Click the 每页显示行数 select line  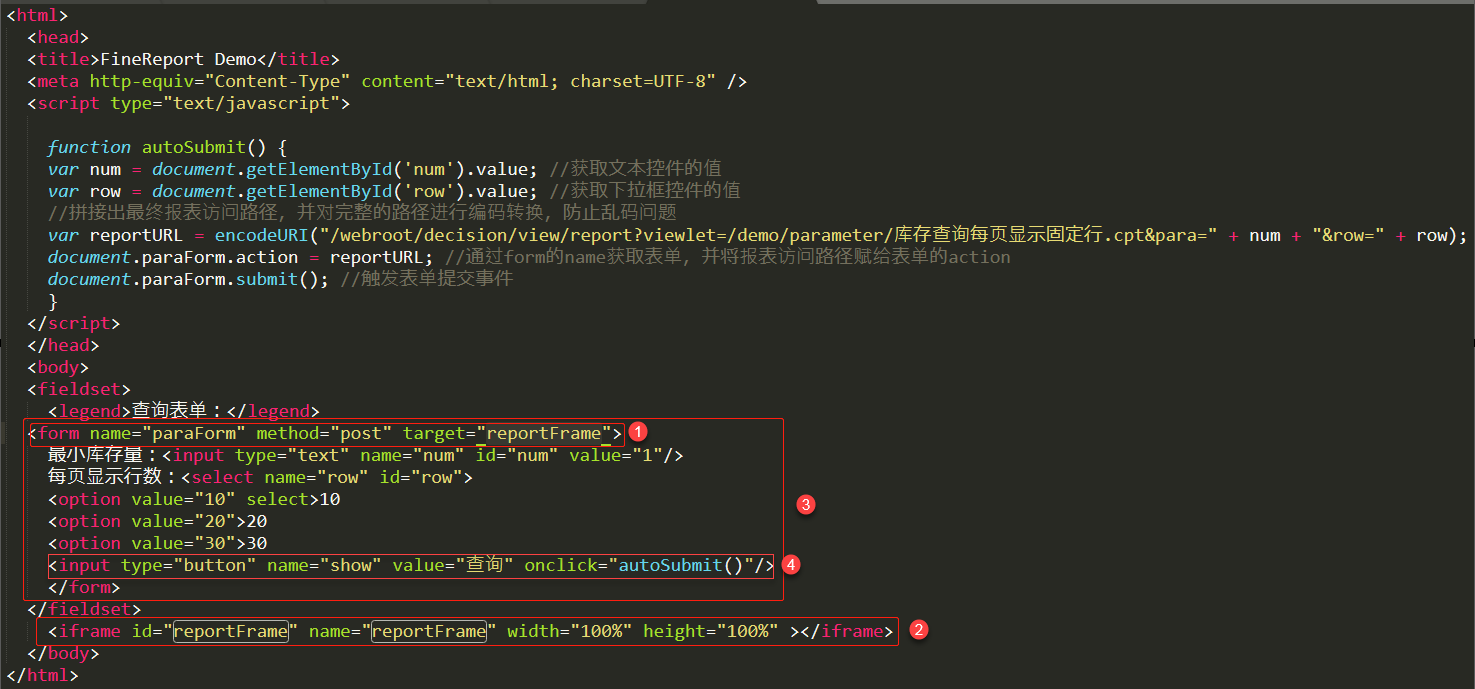click(x=260, y=477)
